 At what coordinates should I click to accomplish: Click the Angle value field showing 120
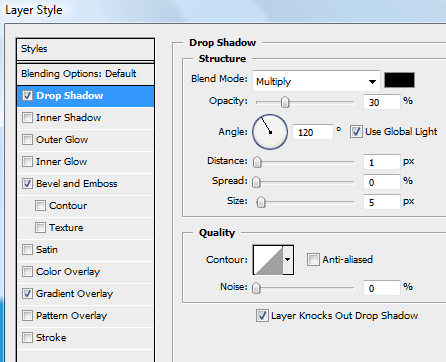tap(313, 132)
